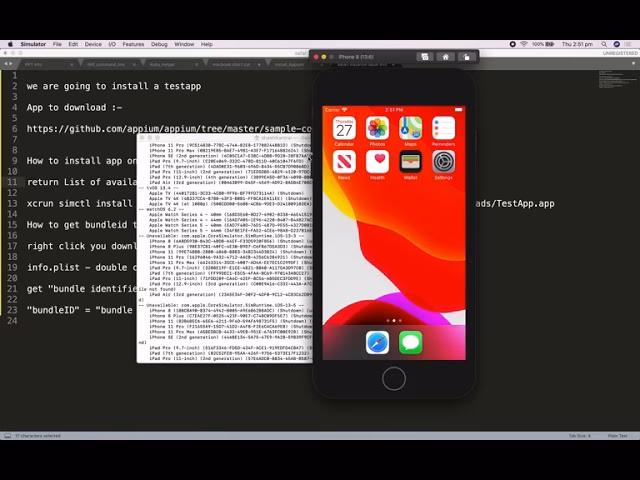The width and height of the screenshot is (640, 480).
Task: Close the PPT info editor tab
Action: click(x=72, y=64)
